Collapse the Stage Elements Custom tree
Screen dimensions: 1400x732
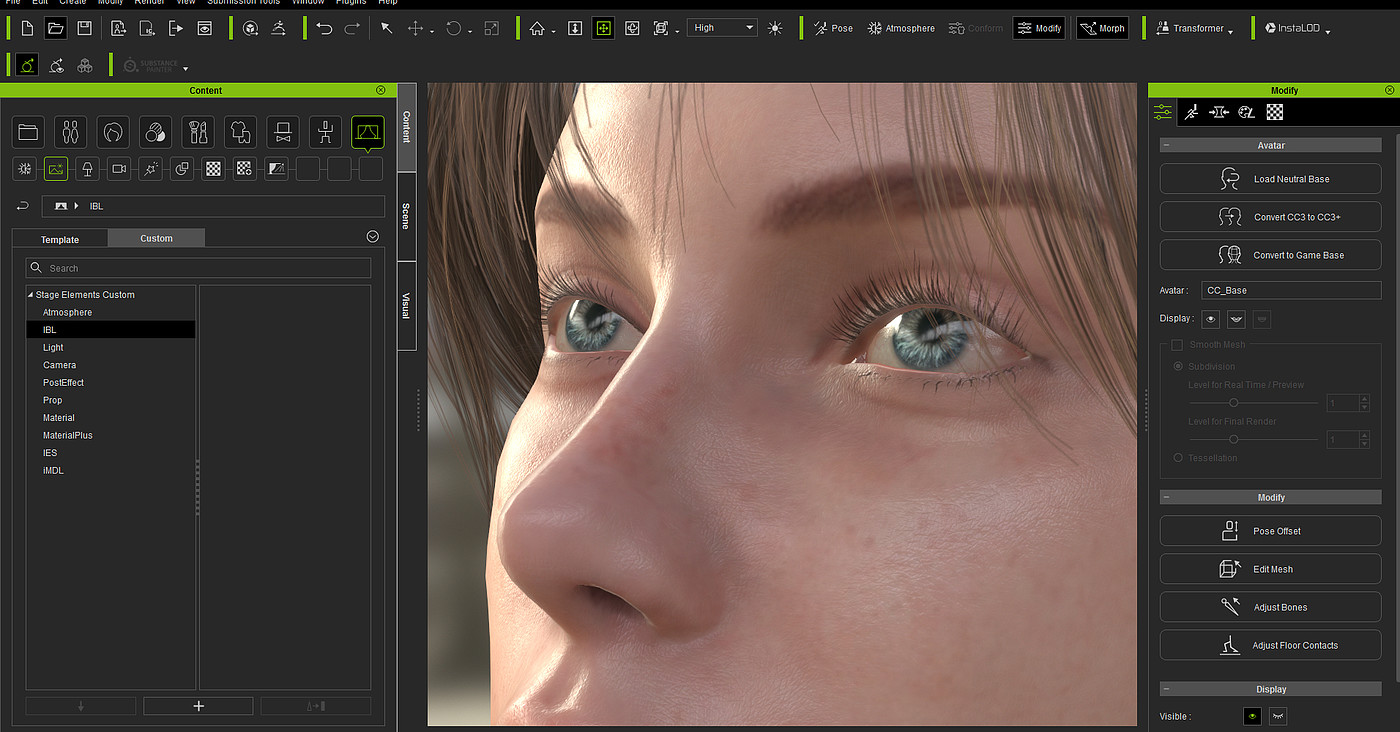point(30,295)
